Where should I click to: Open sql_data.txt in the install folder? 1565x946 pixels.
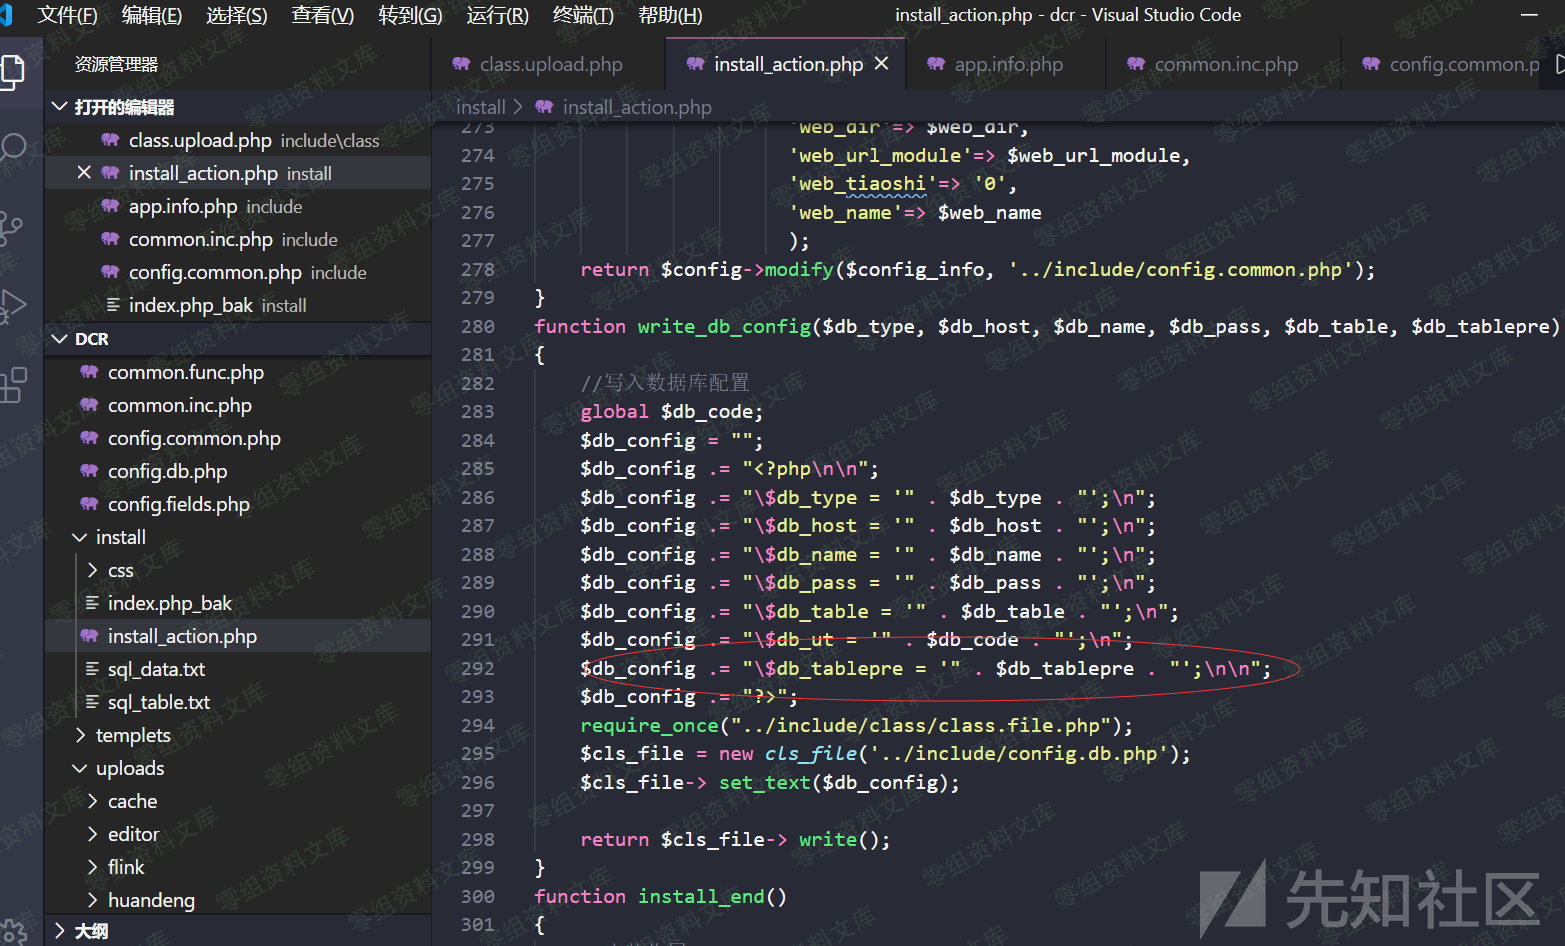pos(156,669)
